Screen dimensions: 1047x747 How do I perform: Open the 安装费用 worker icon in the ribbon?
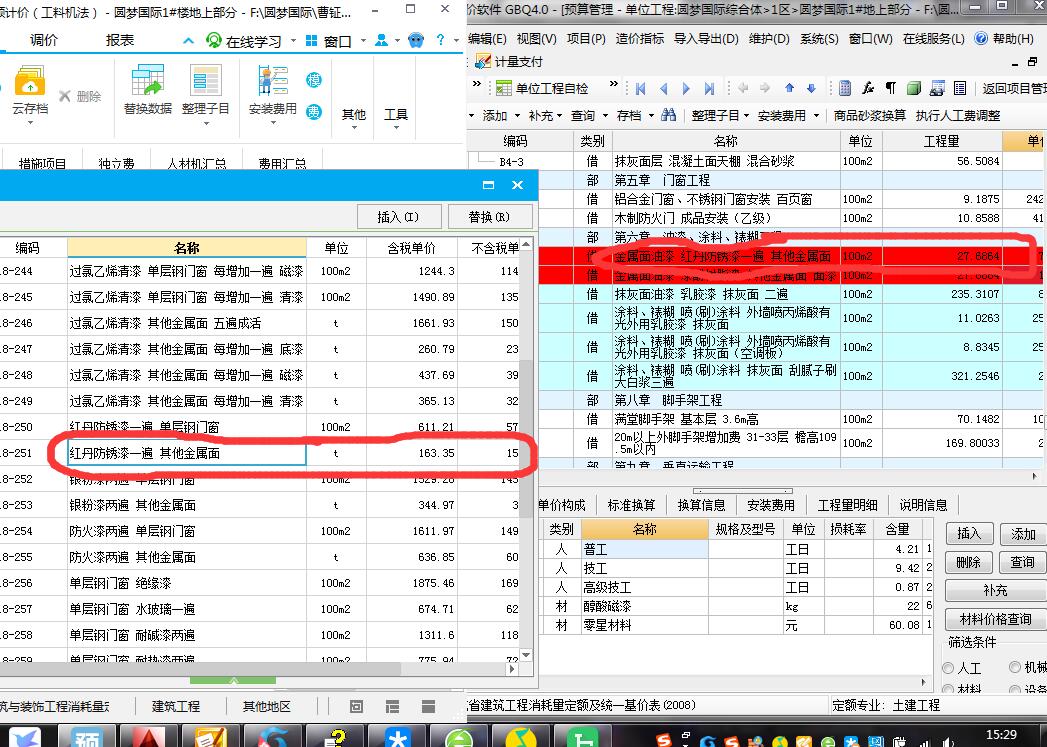pyautogui.click(x=272, y=80)
